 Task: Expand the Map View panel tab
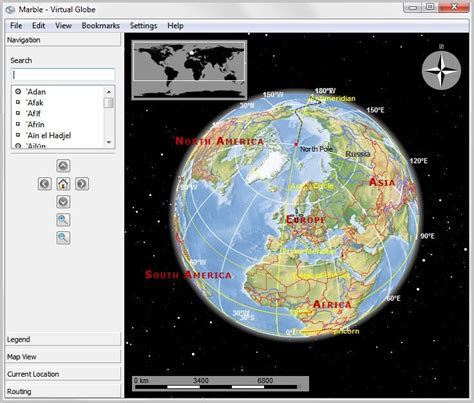click(x=63, y=357)
